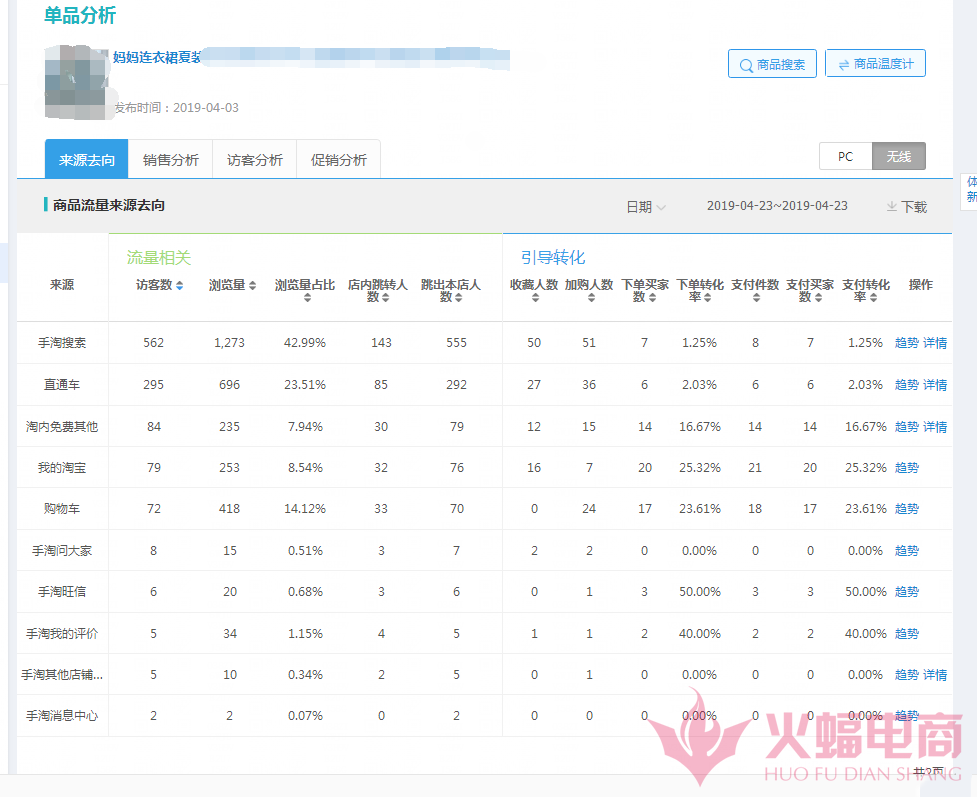Toggle view to PC
This screenshot has width=977, height=797.
pyautogui.click(x=845, y=157)
